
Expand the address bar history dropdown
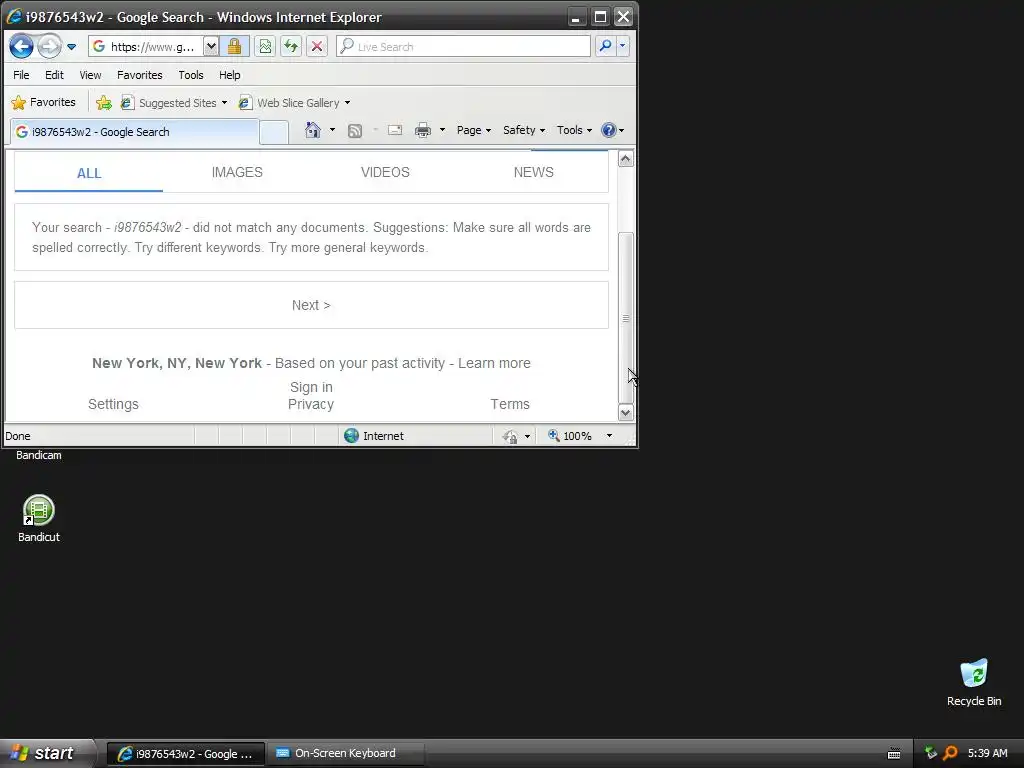211,46
